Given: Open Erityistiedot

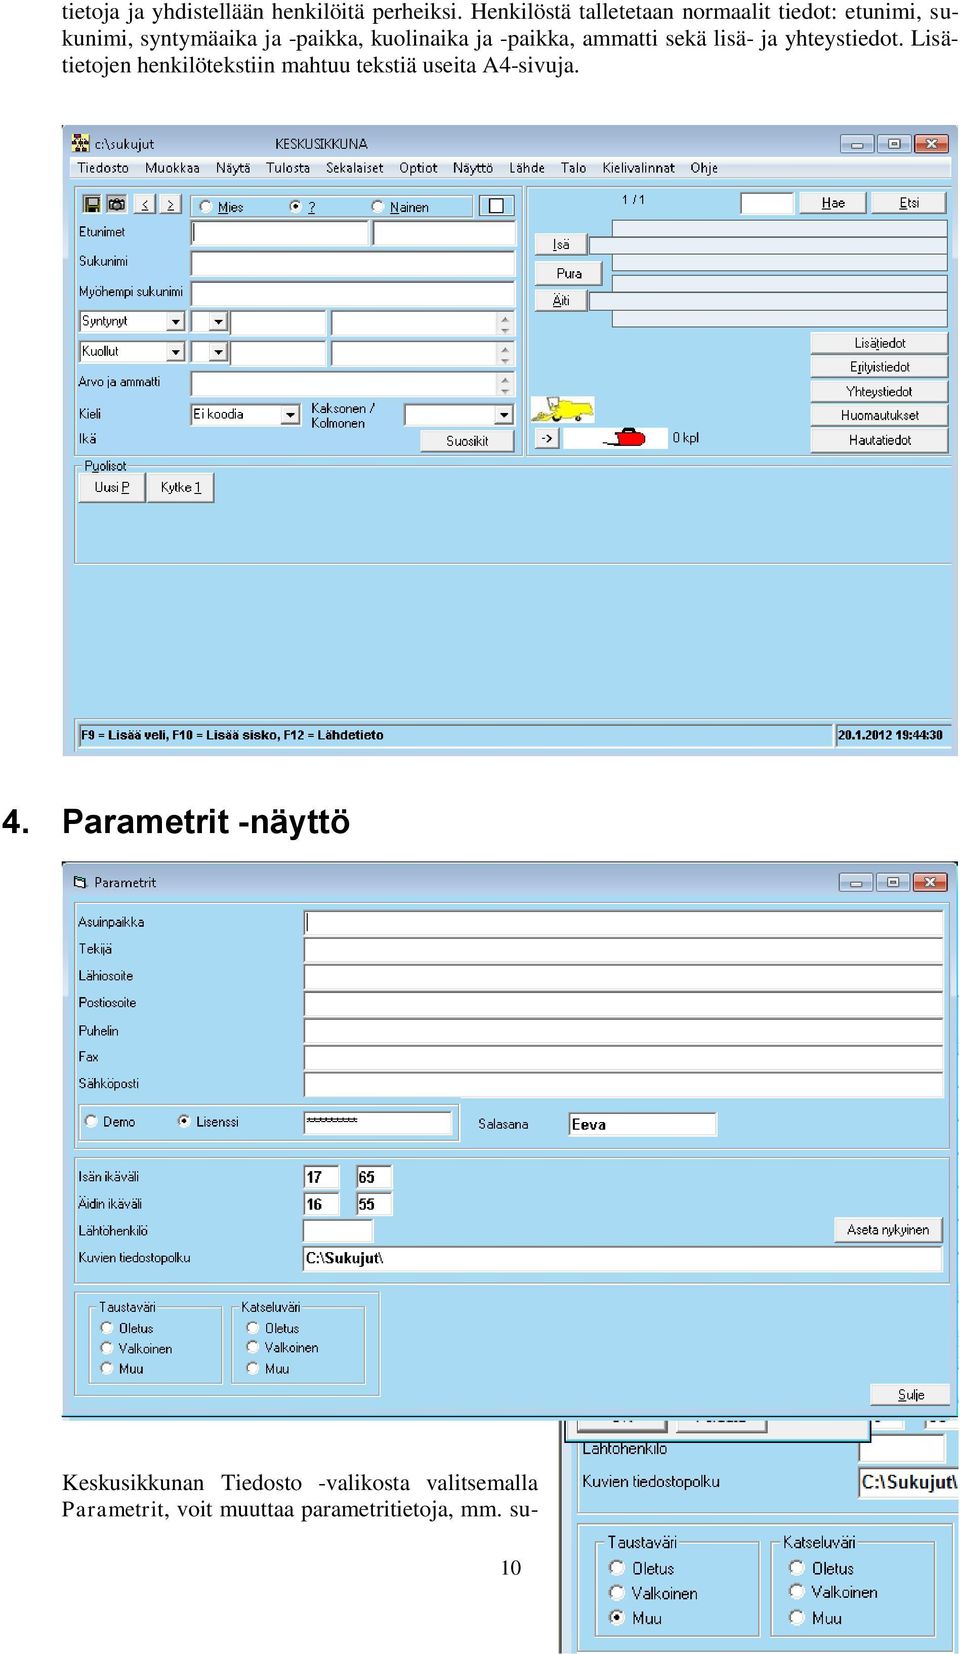Looking at the screenshot, I should click(879, 367).
